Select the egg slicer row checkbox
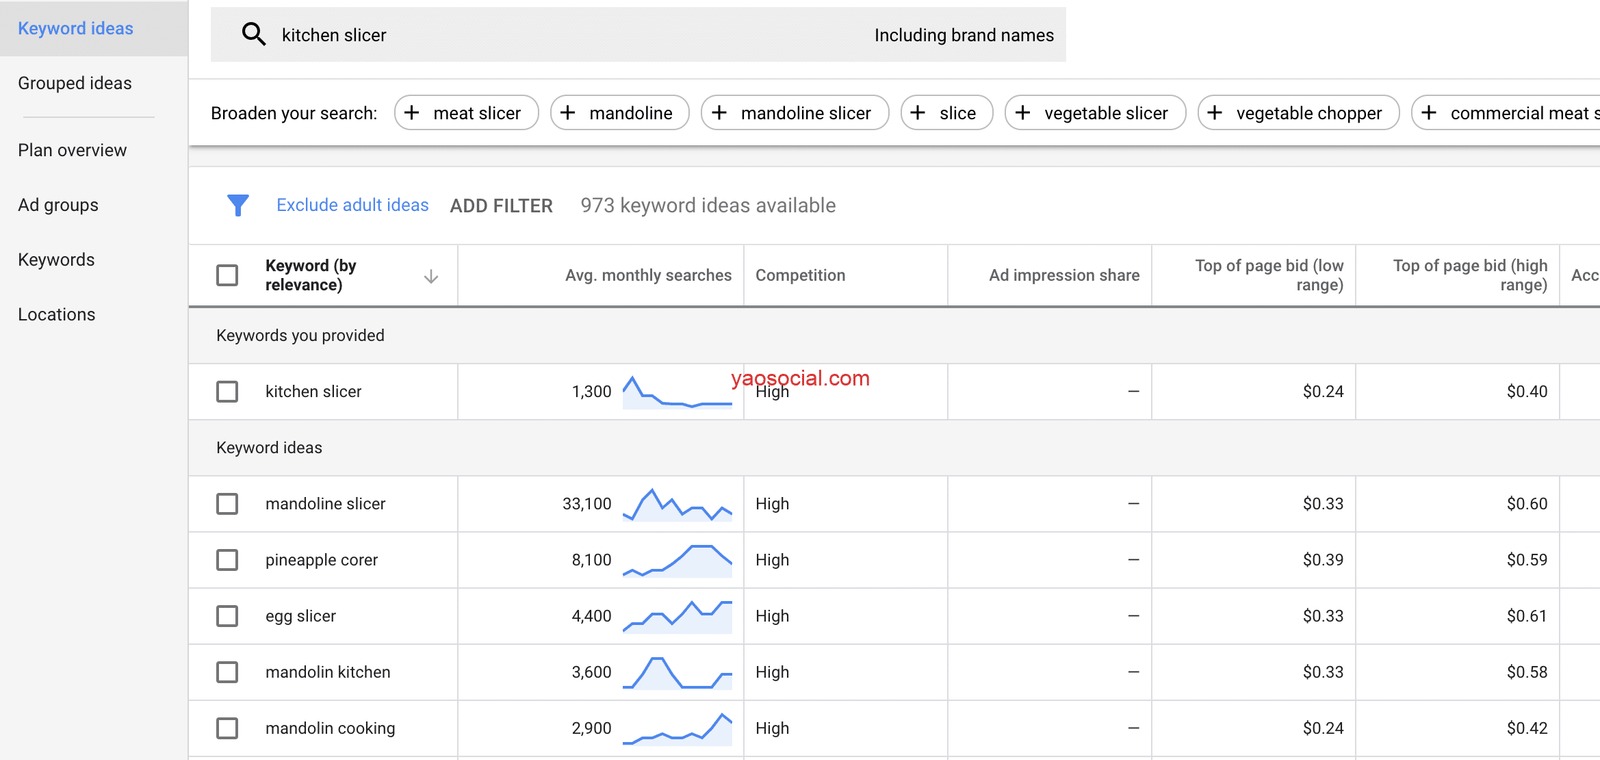Viewport: 1600px width, 760px height. [x=228, y=616]
